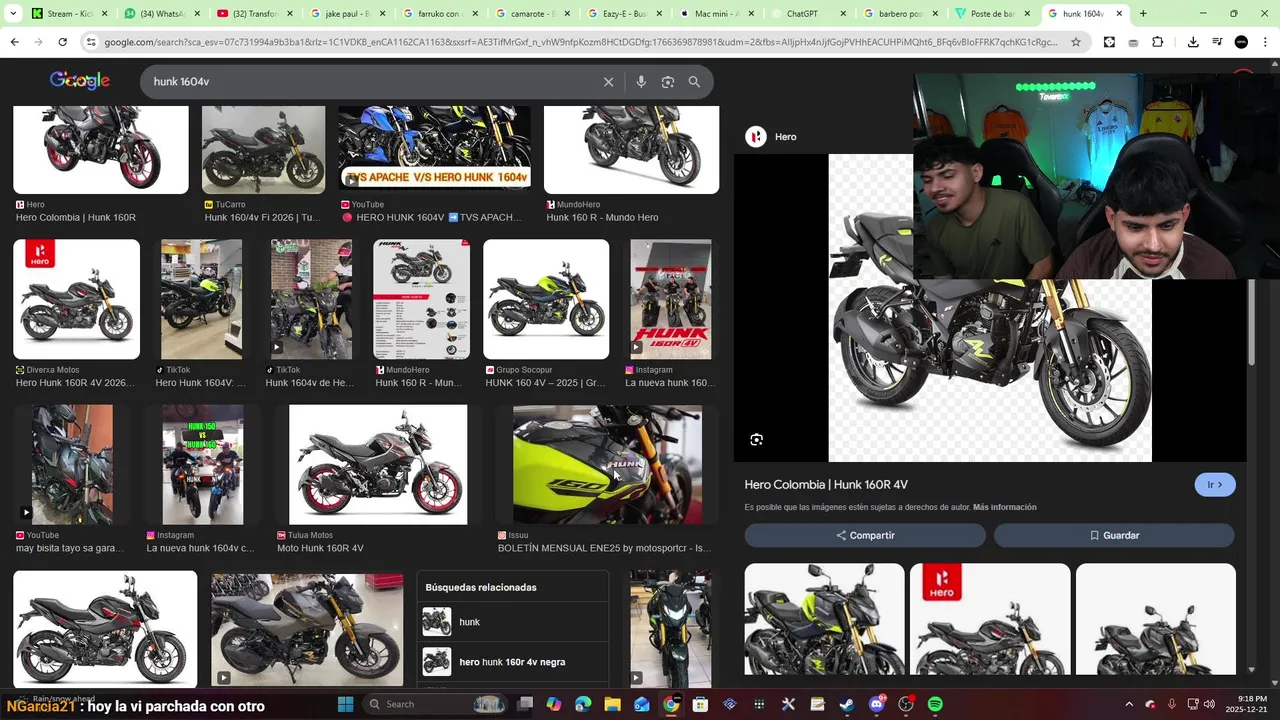
Task: Open the related image with red Hero logo
Action: click(990, 618)
